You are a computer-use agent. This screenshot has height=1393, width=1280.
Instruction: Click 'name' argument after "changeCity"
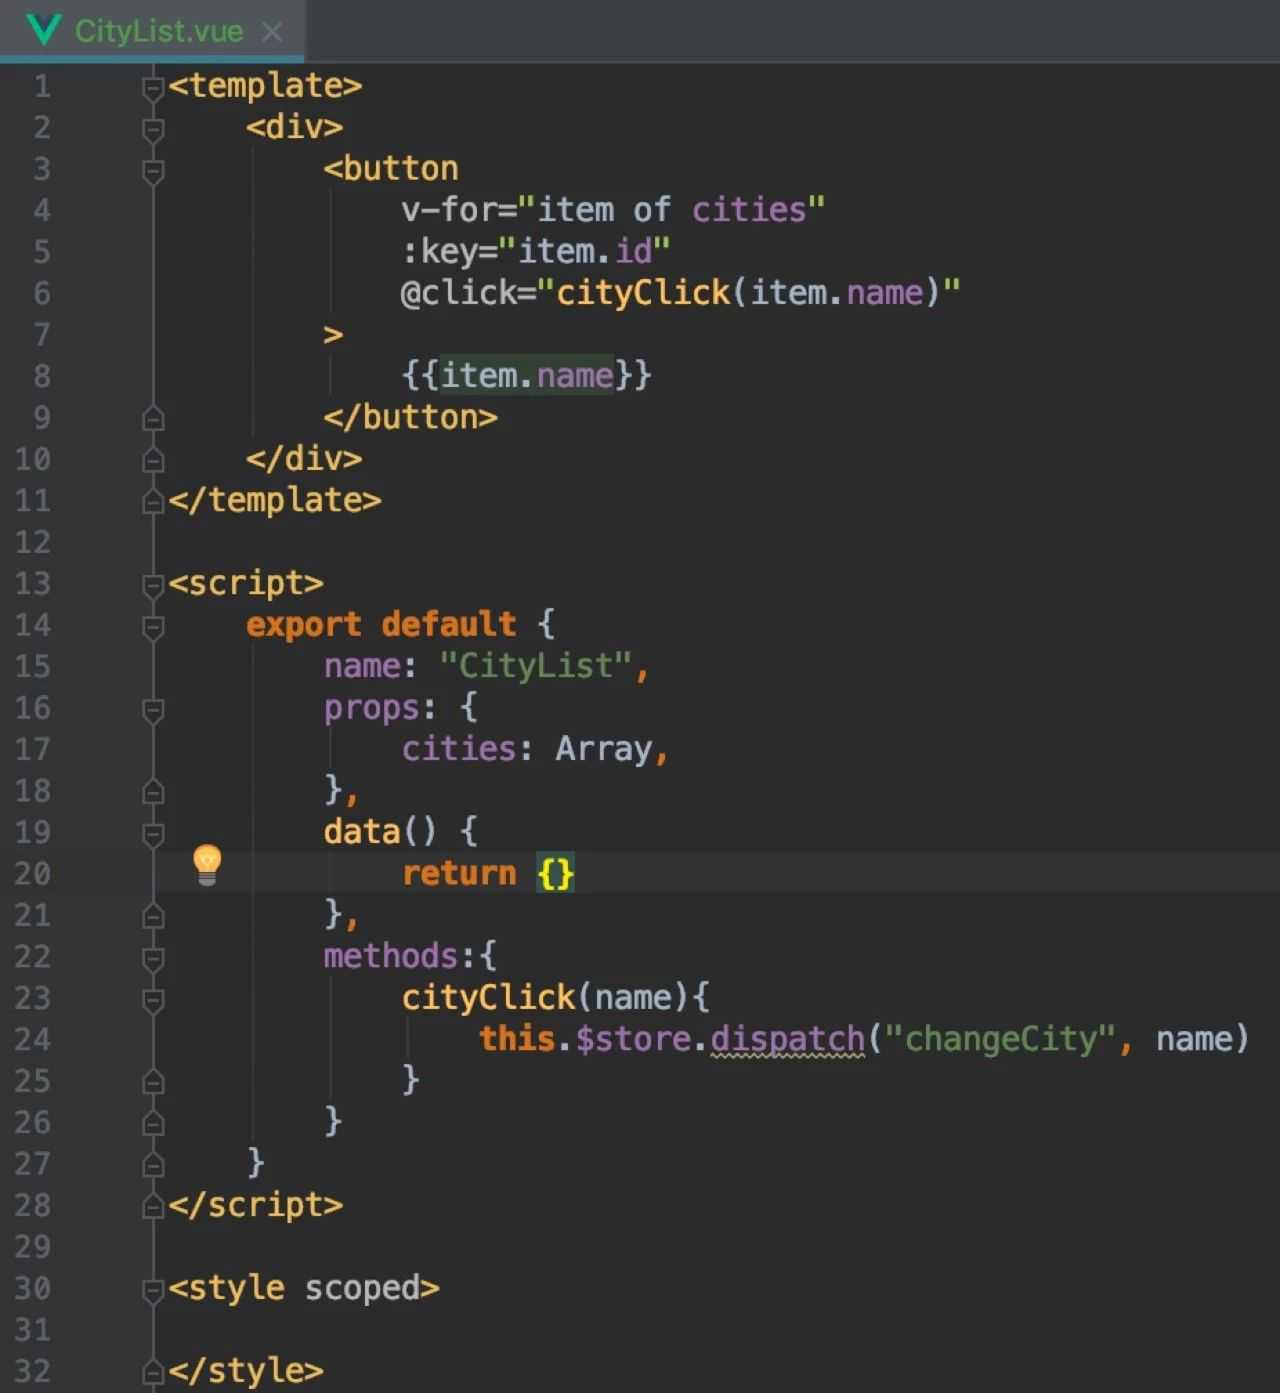pos(1194,1039)
